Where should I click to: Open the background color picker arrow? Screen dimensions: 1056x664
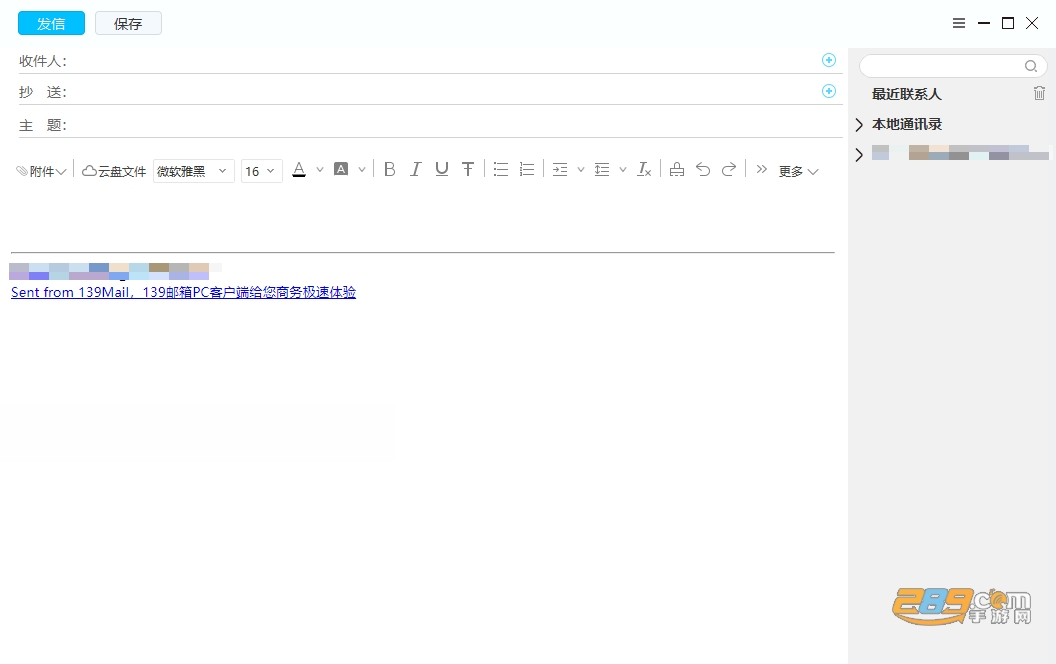point(362,170)
